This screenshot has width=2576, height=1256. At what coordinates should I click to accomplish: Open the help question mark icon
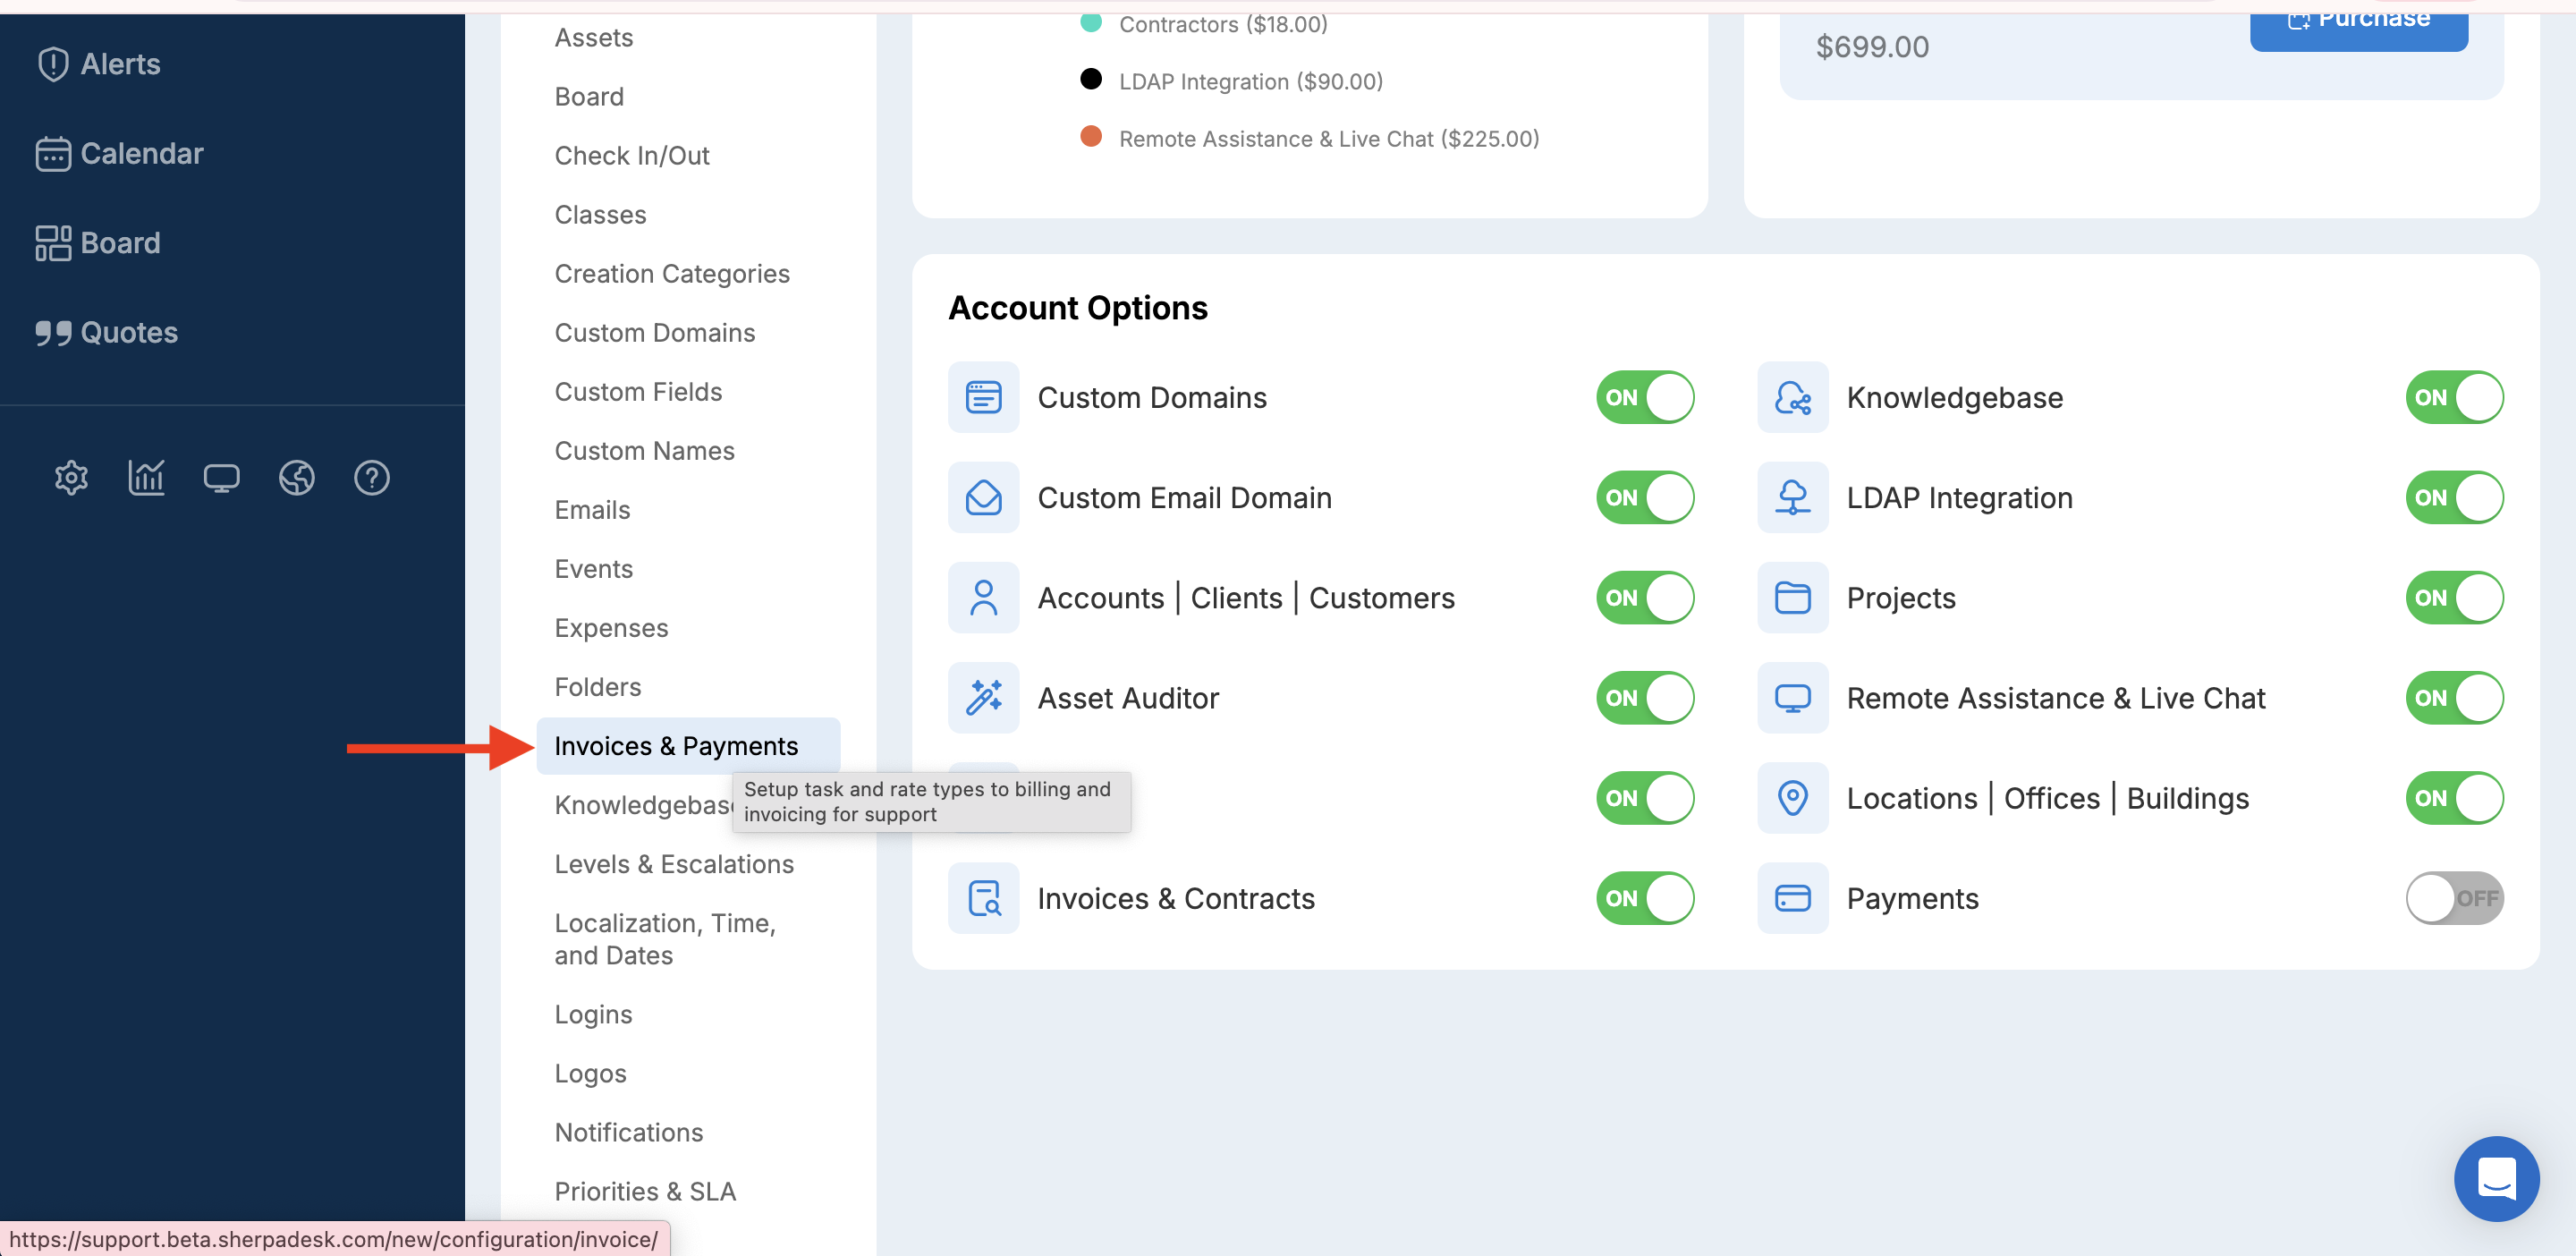[x=371, y=478]
